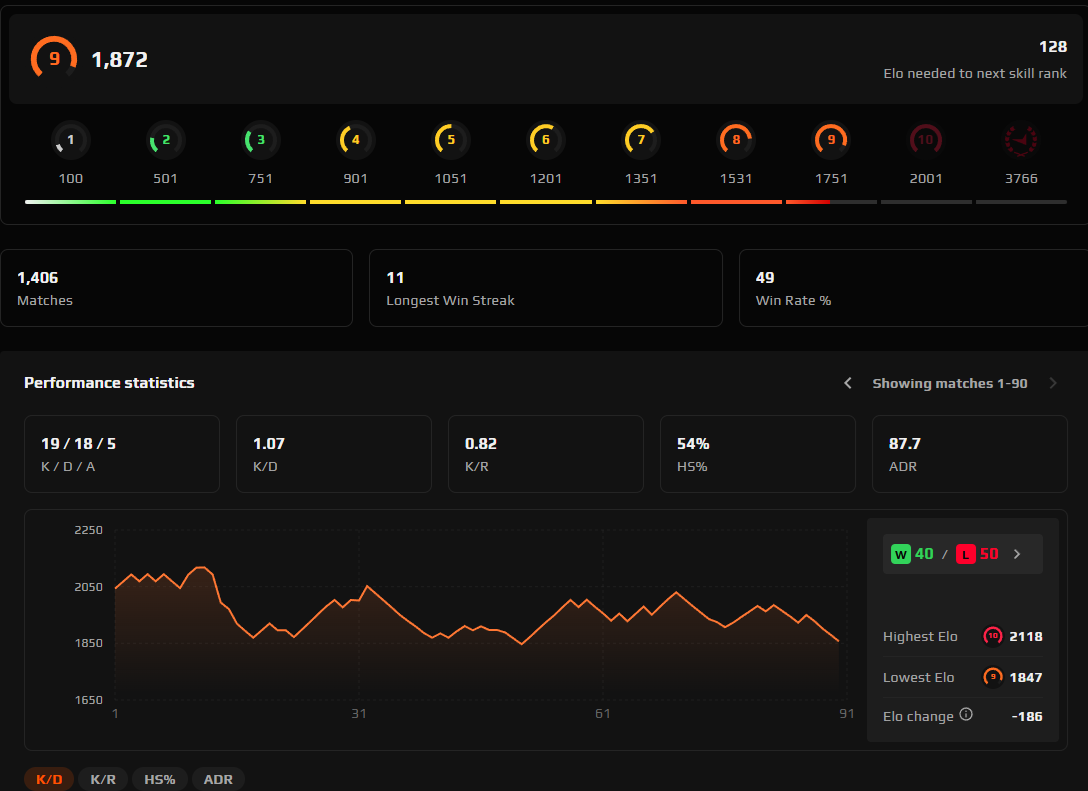Click the progress bar under level 8
The image size is (1088, 791).
tap(736, 202)
